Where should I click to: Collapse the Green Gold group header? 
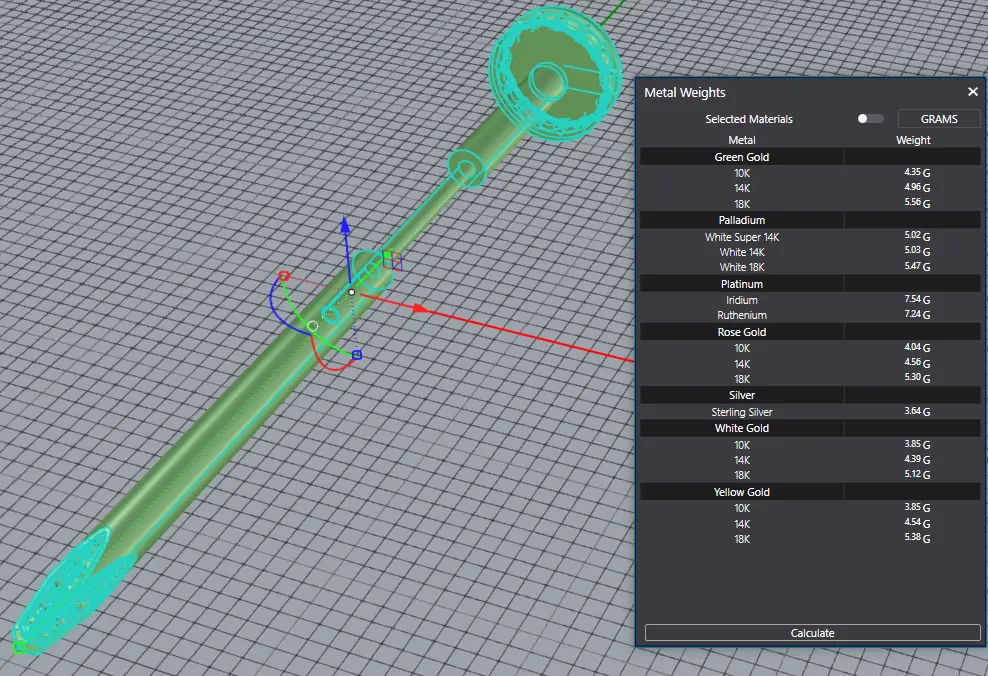pyautogui.click(x=742, y=157)
